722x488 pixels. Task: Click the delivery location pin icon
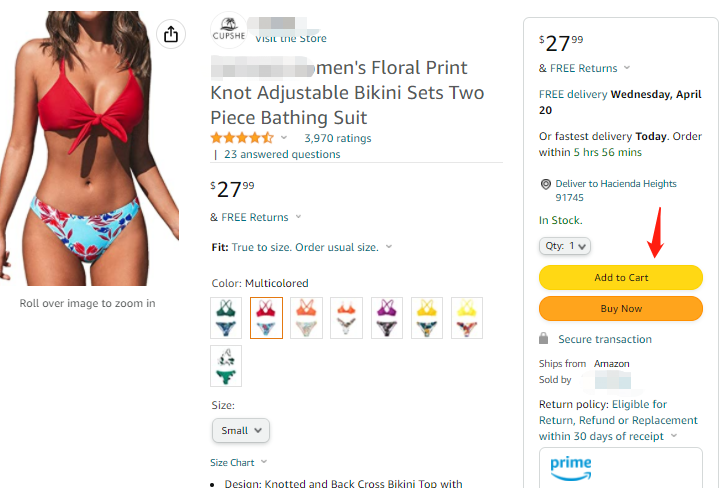click(546, 184)
